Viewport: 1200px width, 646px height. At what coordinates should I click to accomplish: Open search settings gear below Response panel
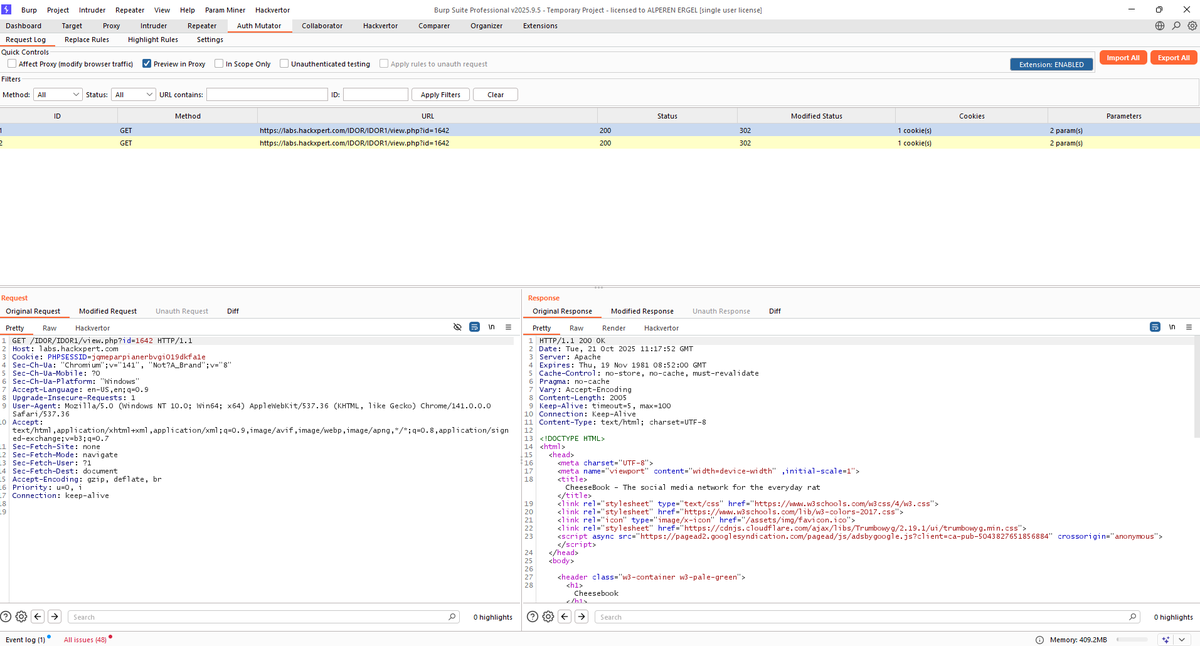point(548,617)
